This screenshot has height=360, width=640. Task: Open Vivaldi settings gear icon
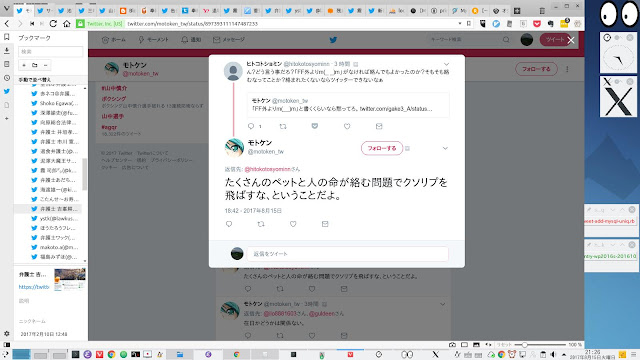tap(7, 333)
